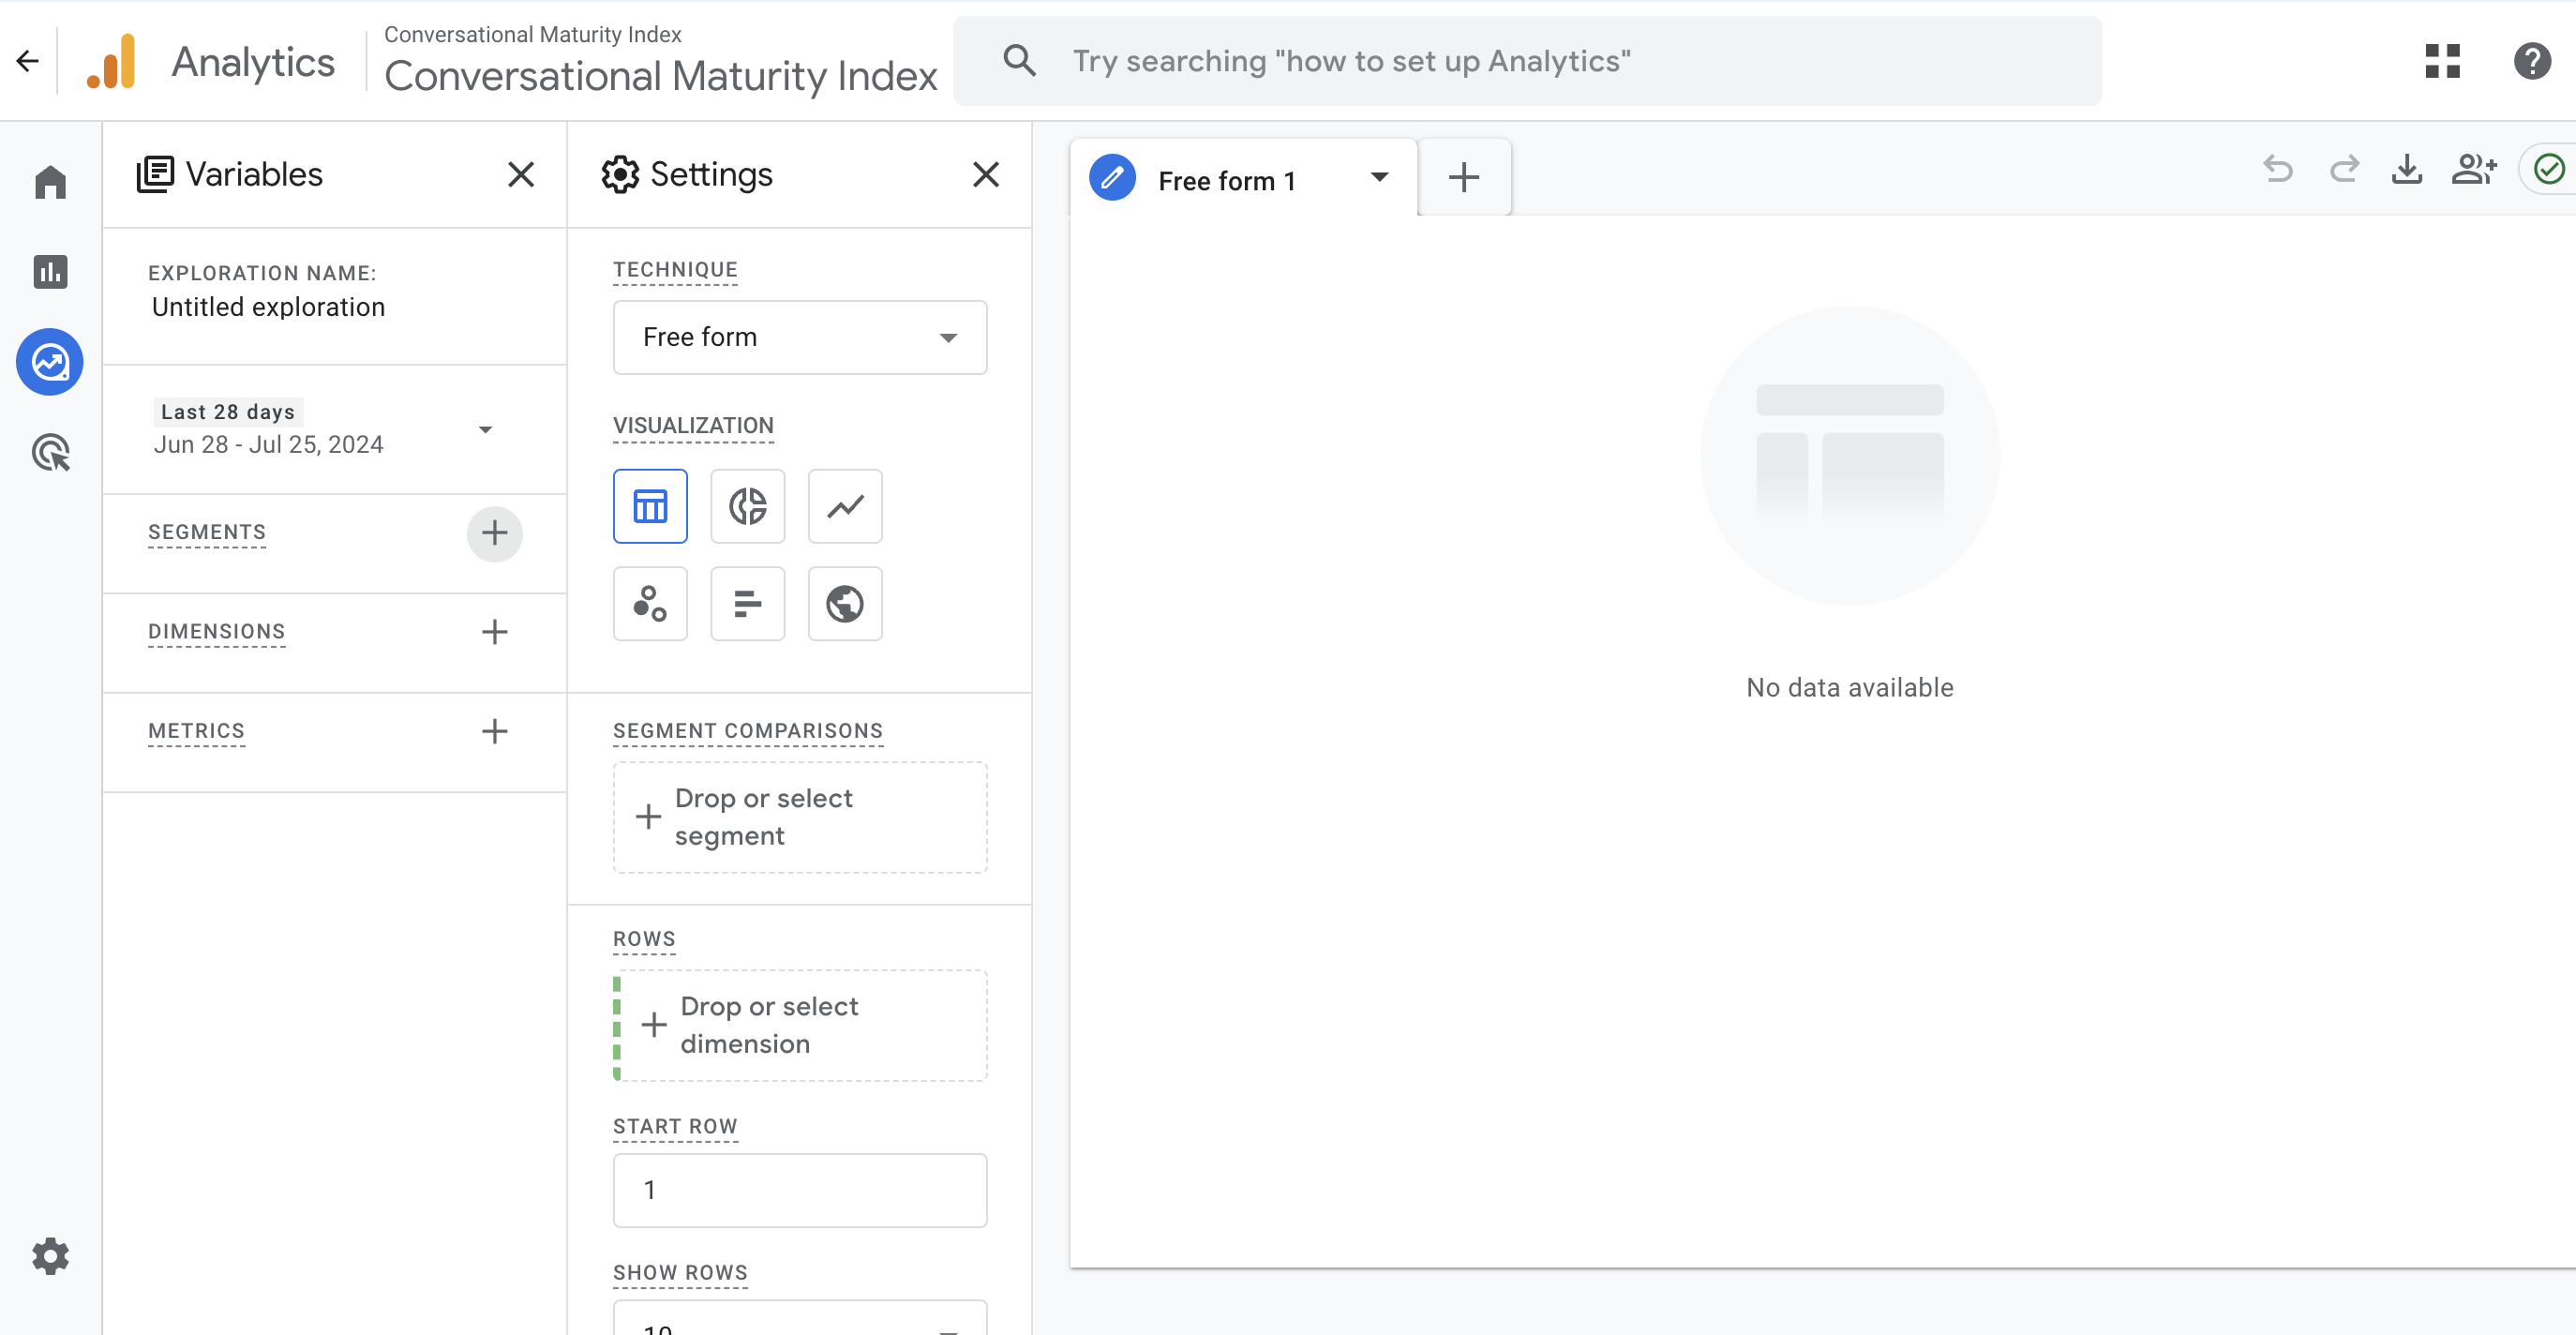Open the Google apps grid
The image size is (2576, 1335).
[2442, 61]
